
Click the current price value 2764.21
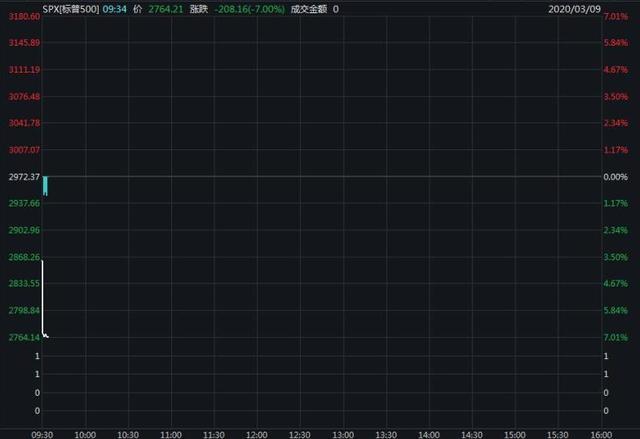(166, 9)
